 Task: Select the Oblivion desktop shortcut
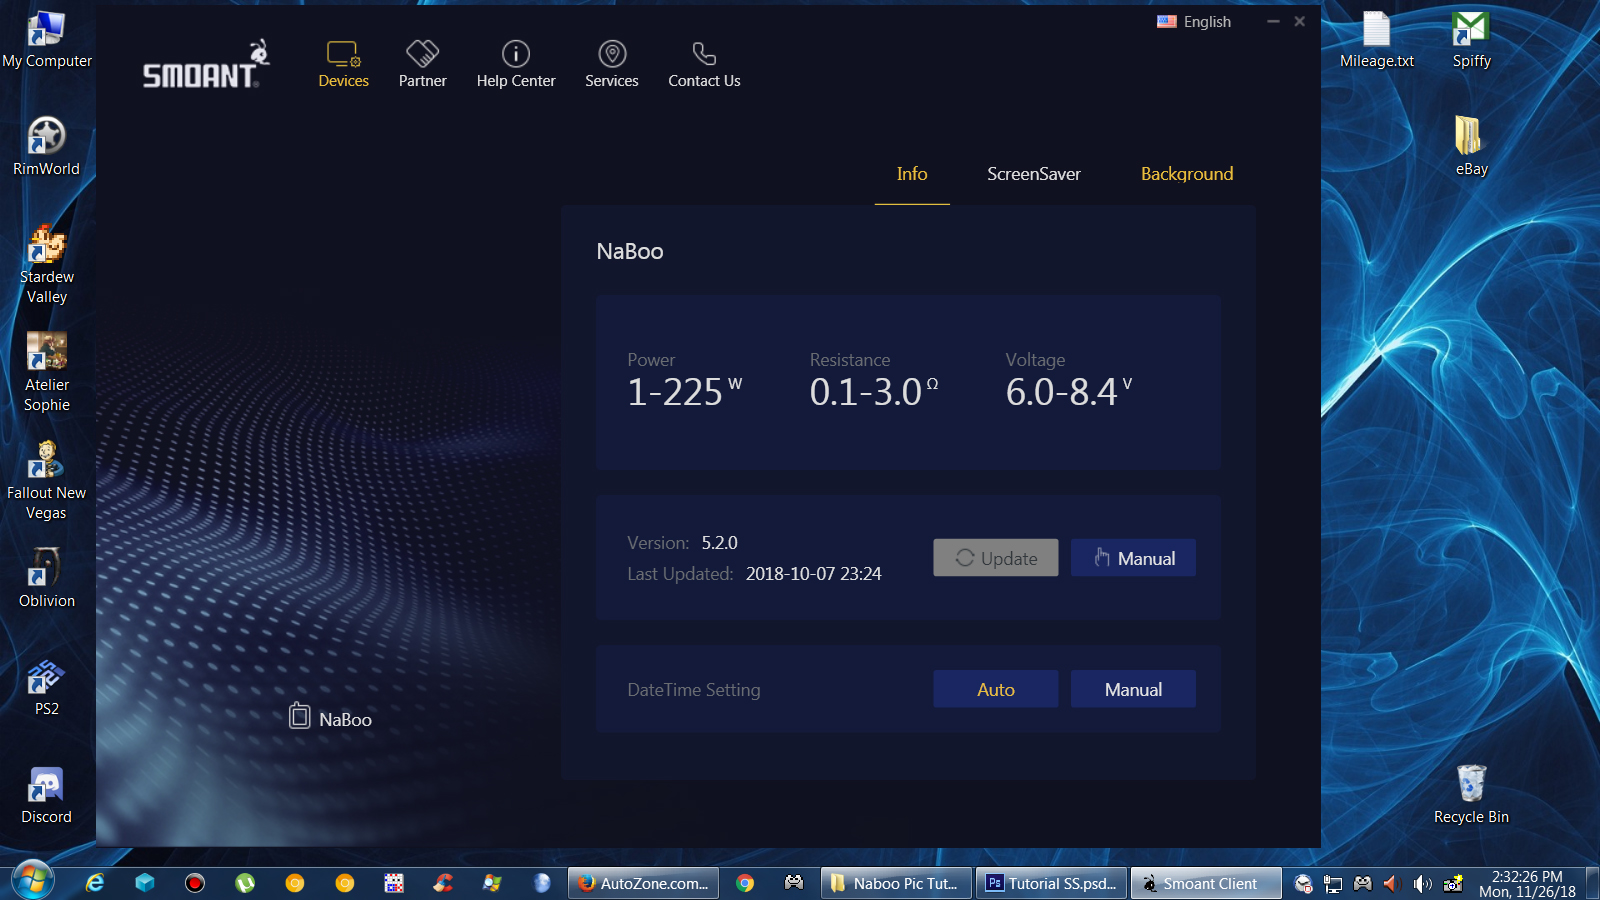point(47,578)
